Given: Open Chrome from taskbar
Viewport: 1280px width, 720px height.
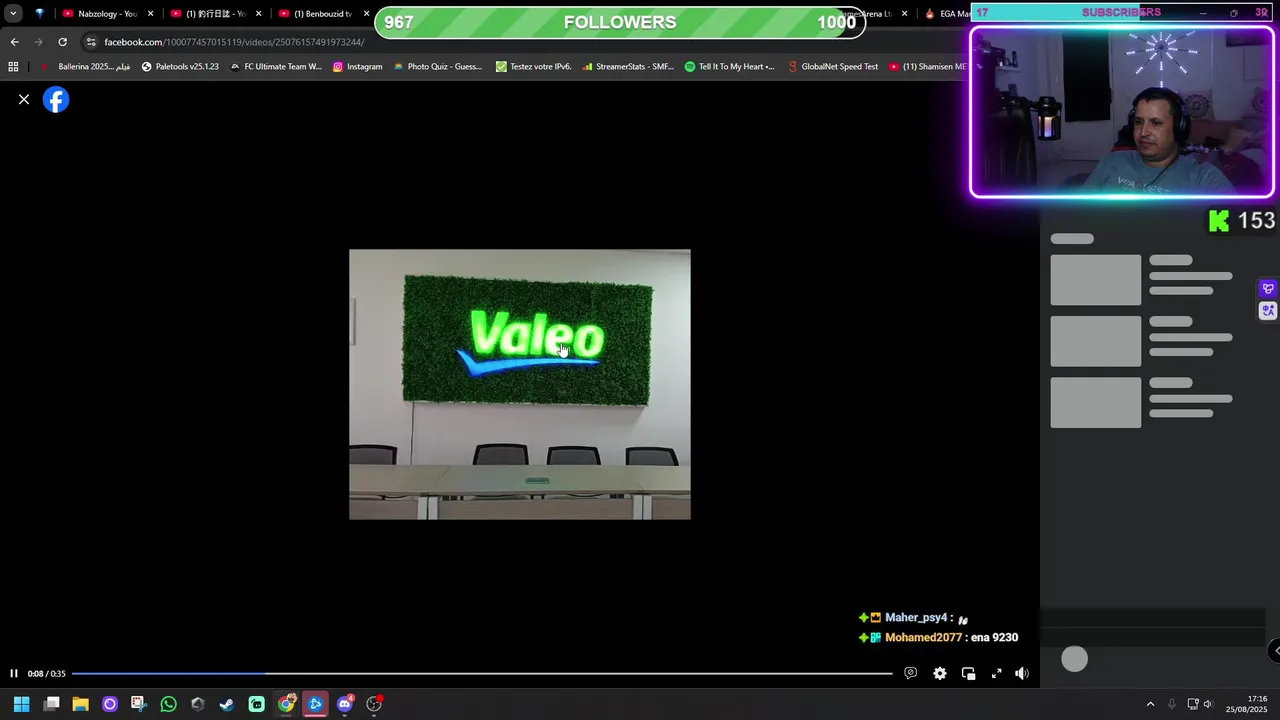Looking at the screenshot, I should [287, 704].
